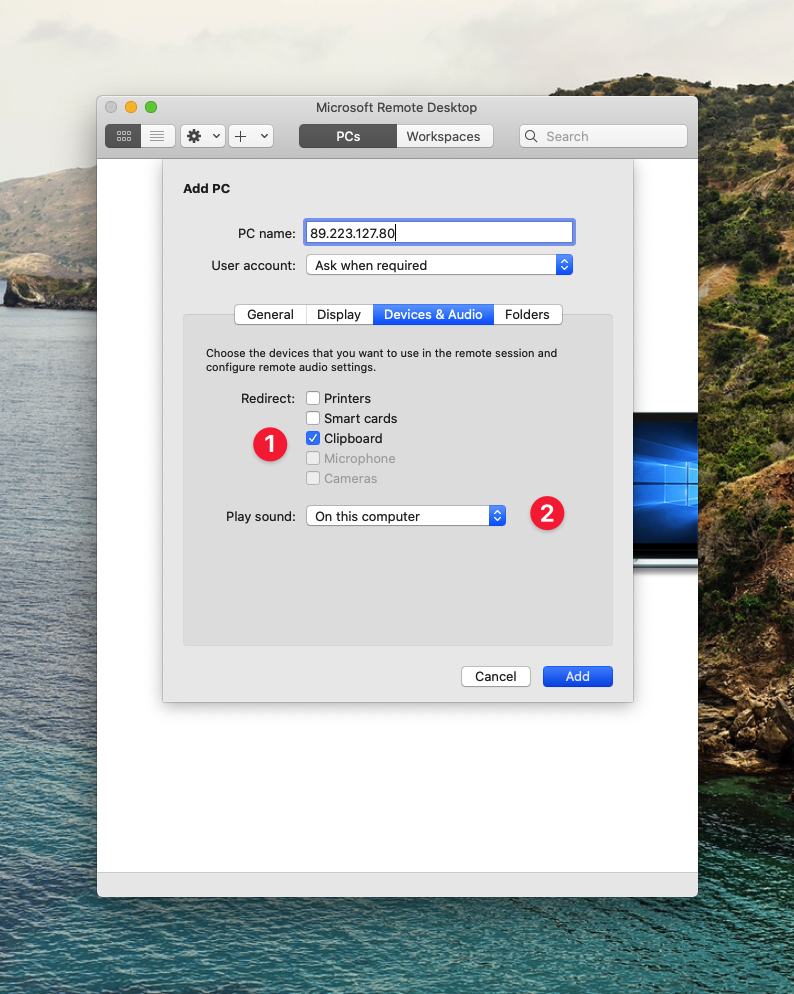Open the User account dropdown

click(x=439, y=265)
